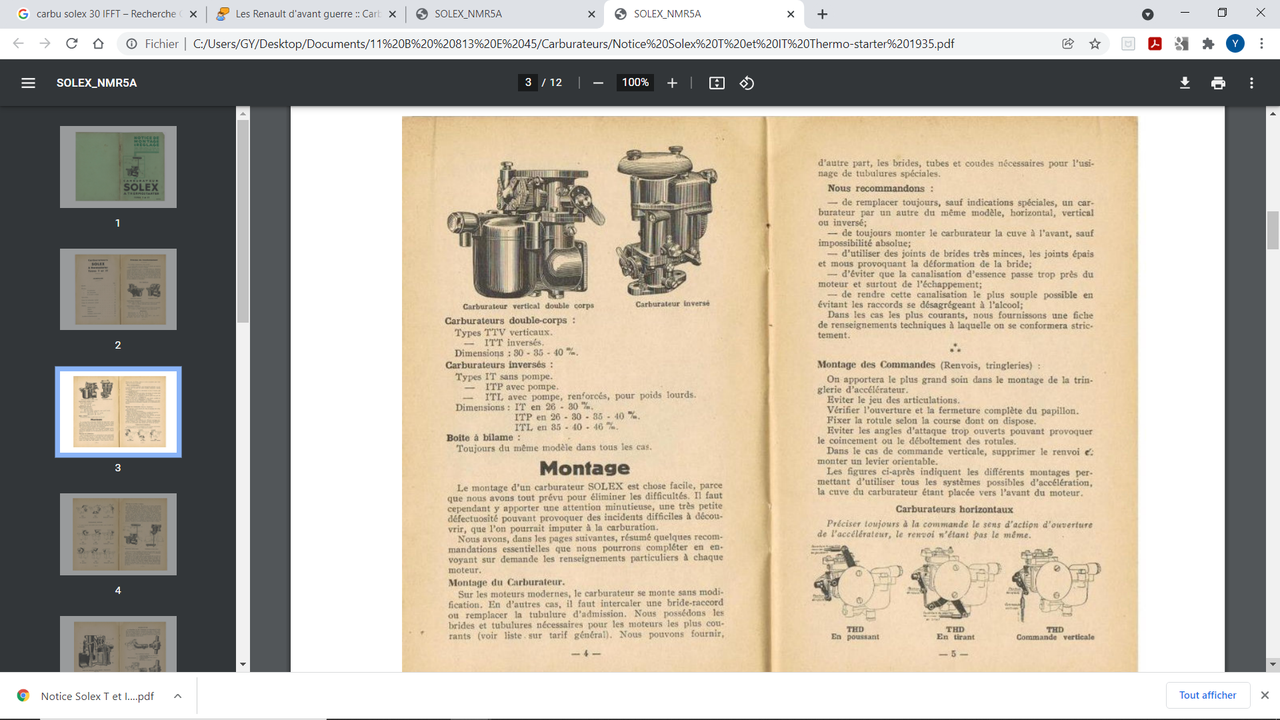Open page 2 thumbnail
The image size is (1280, 720).
point(118,289)
